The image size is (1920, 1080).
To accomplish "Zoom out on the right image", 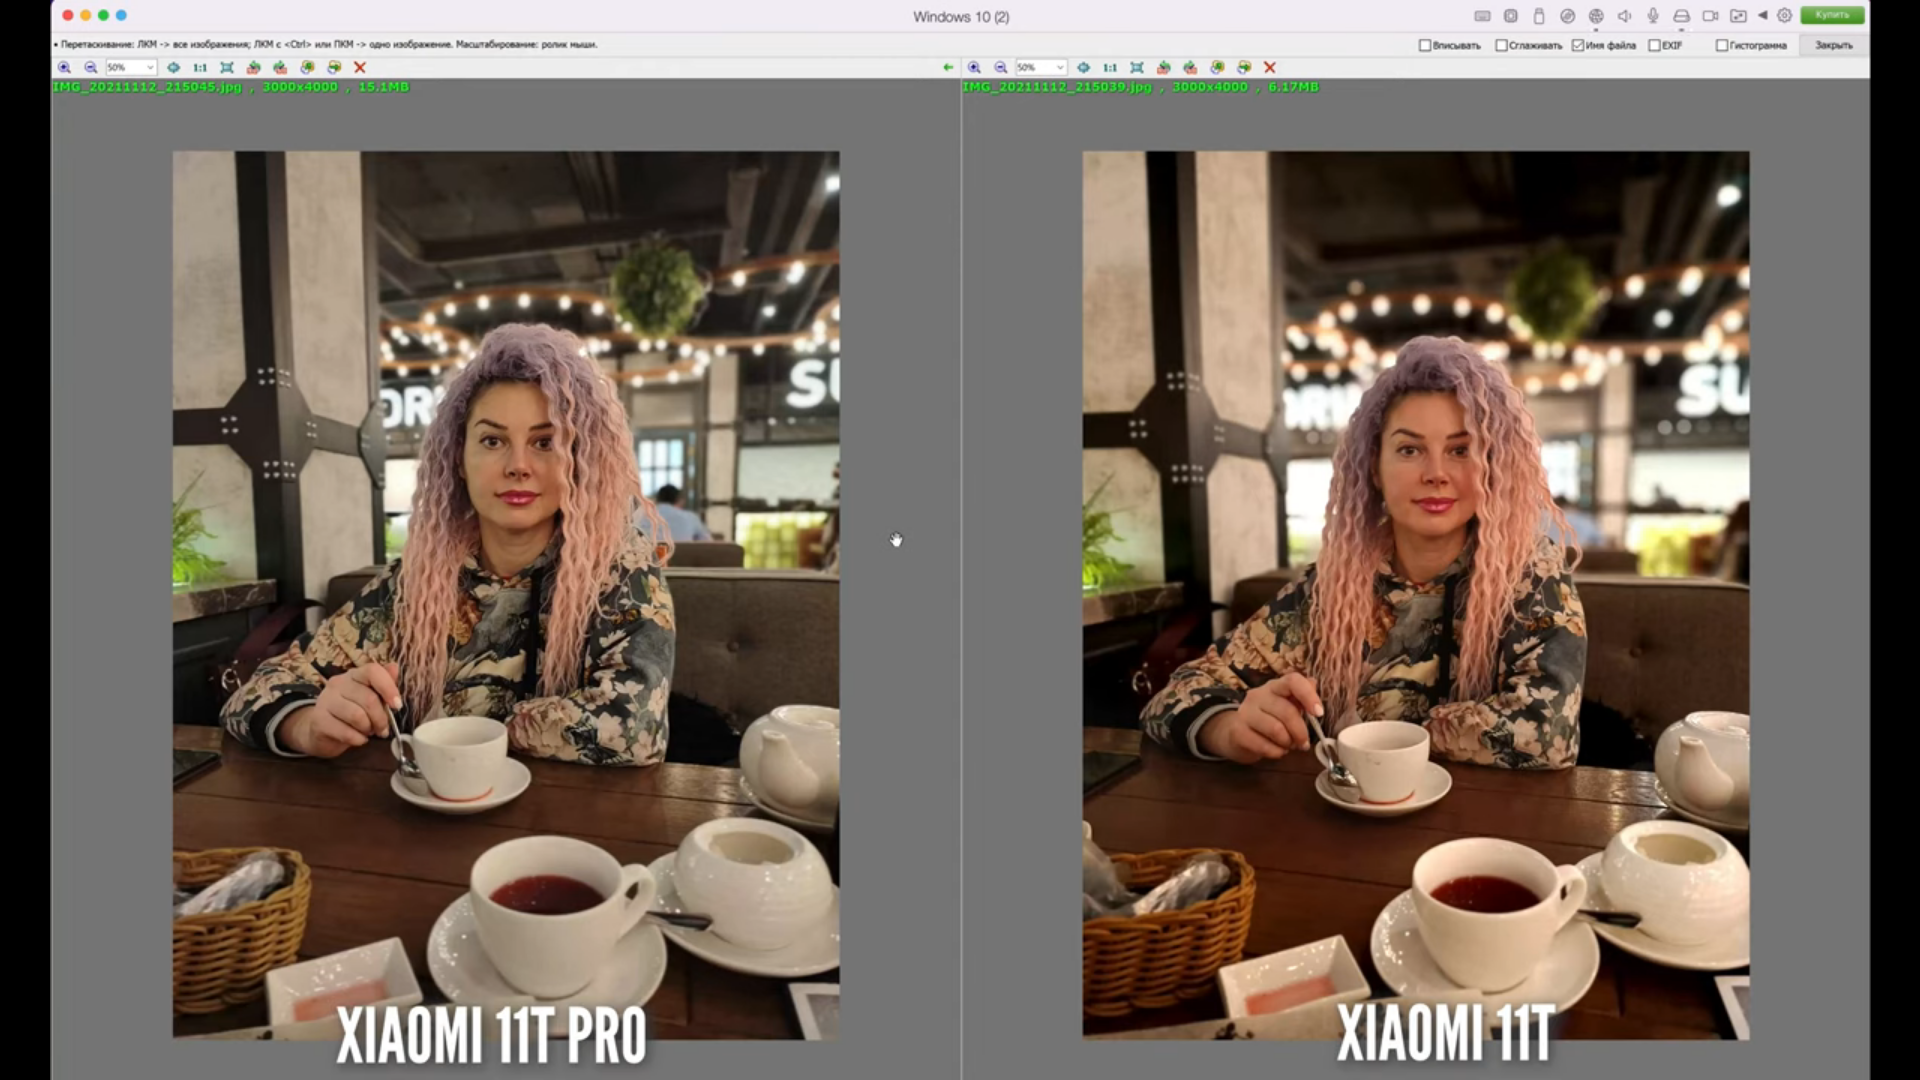I will pos(1000,67).
